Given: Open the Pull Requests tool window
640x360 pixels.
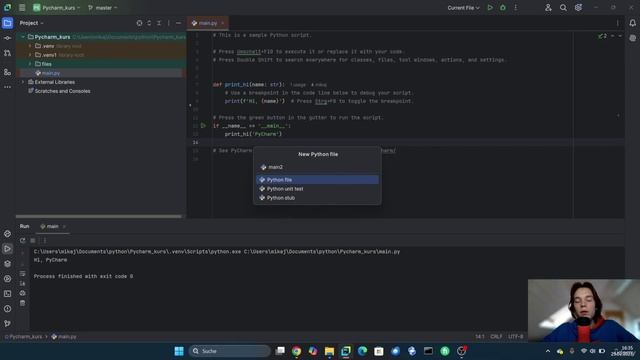Looking at the screenshot, I should click(7, 53).
